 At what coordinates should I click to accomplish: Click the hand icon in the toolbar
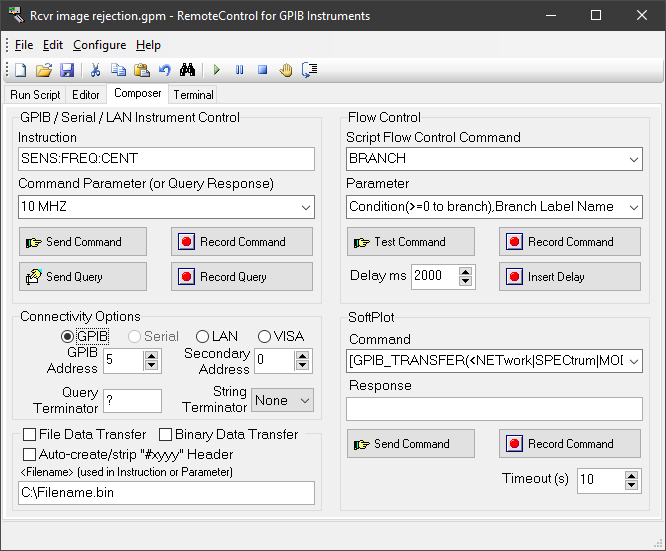(x=286, y=70)
